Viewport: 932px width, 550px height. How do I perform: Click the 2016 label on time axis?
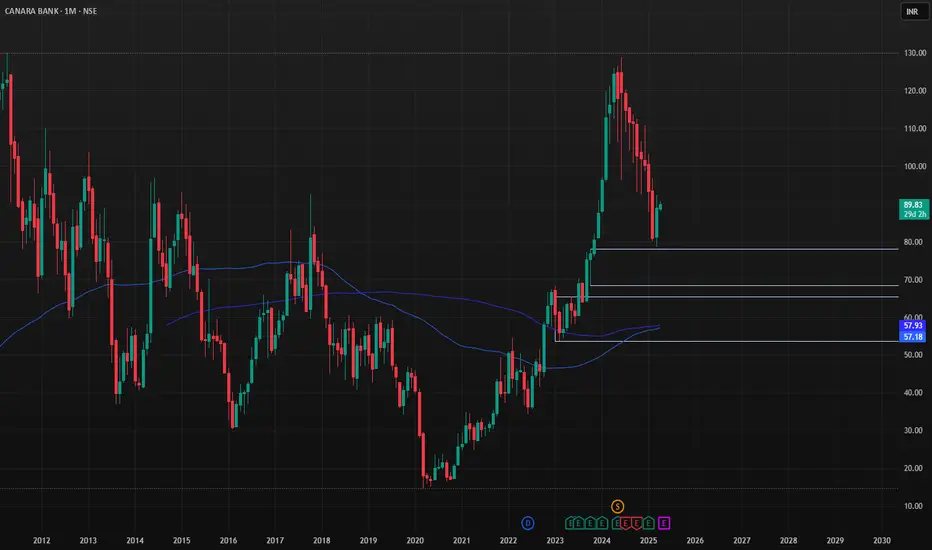click(x=228, y=540)
